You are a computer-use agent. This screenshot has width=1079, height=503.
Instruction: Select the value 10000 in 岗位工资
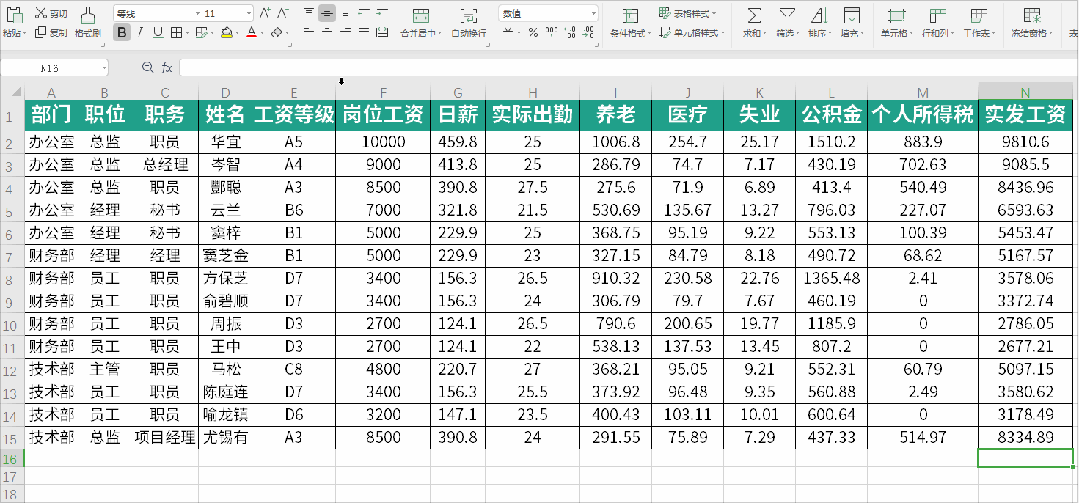click(x=383, y=142)
